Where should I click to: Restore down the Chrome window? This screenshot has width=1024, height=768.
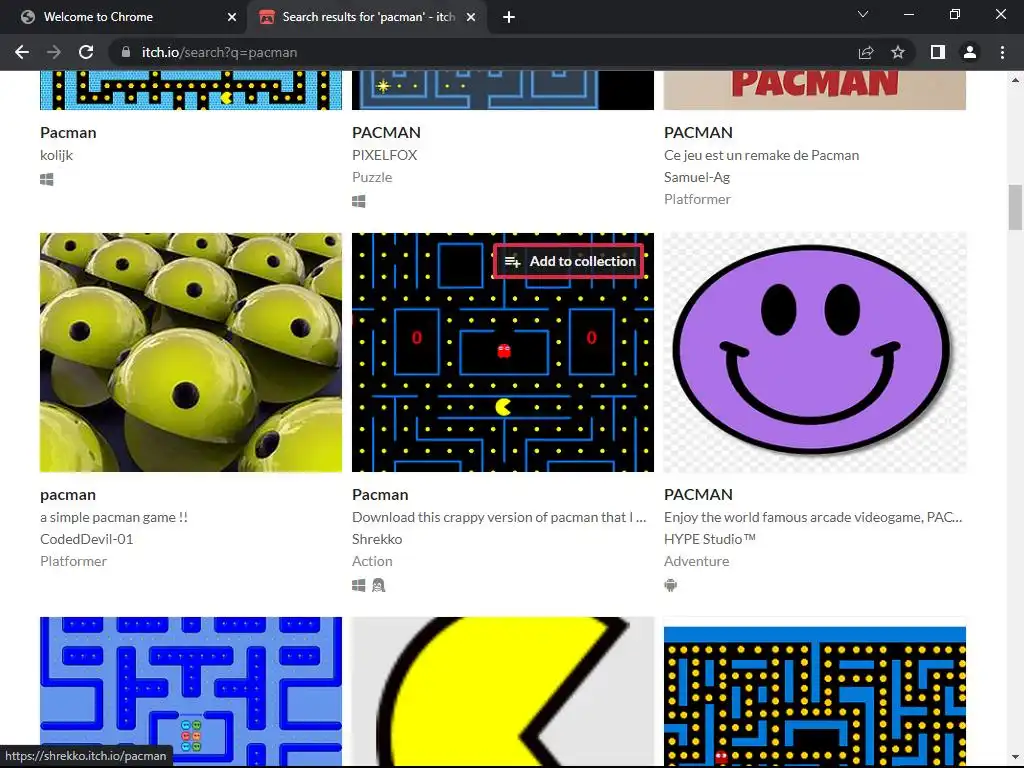(x=955, y=14)
